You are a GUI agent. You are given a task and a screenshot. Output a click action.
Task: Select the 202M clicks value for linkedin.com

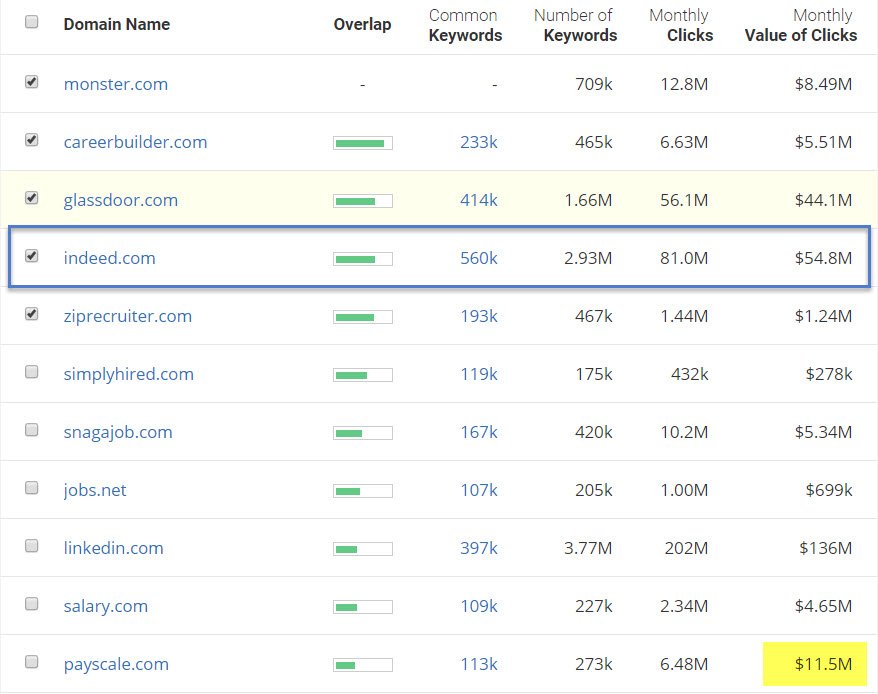686,548
